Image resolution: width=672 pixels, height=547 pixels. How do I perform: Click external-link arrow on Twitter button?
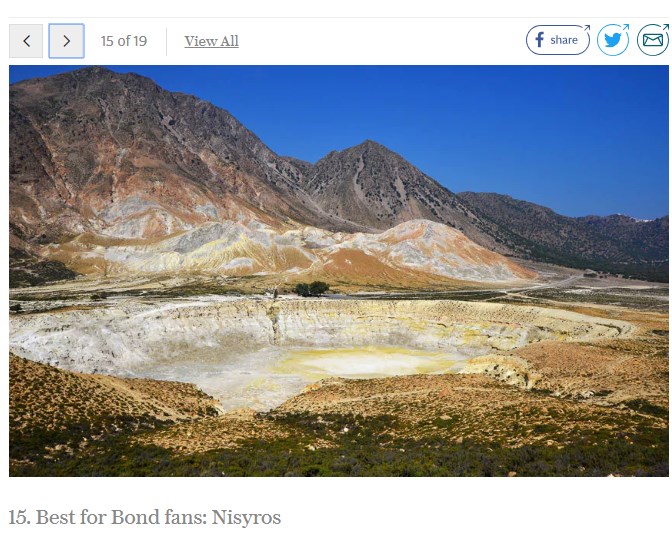626,27
